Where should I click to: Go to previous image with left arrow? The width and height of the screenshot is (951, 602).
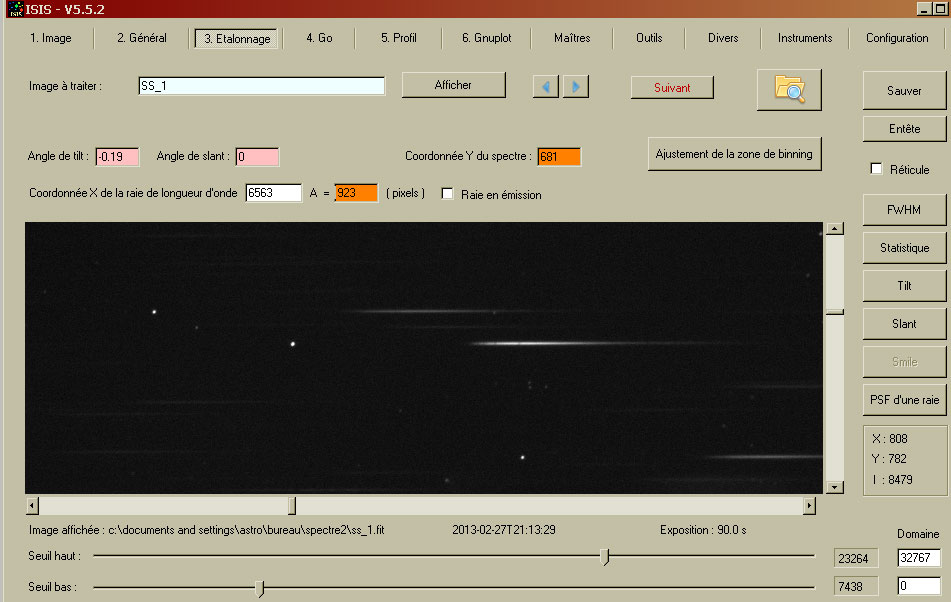coord(545,87)
